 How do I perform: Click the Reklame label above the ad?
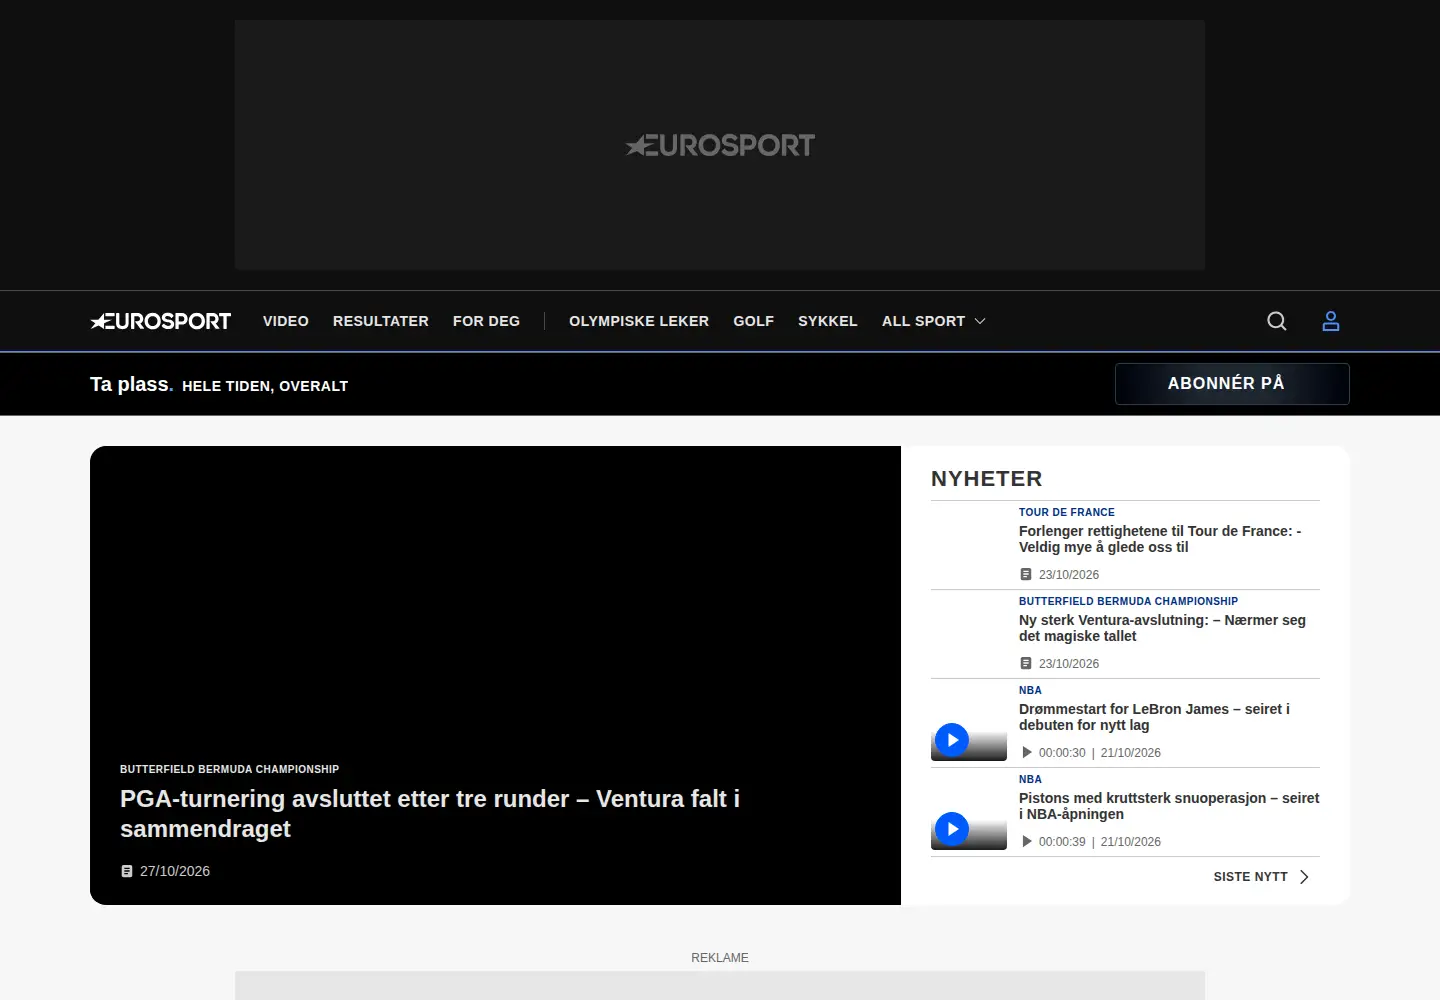(720, 958)
